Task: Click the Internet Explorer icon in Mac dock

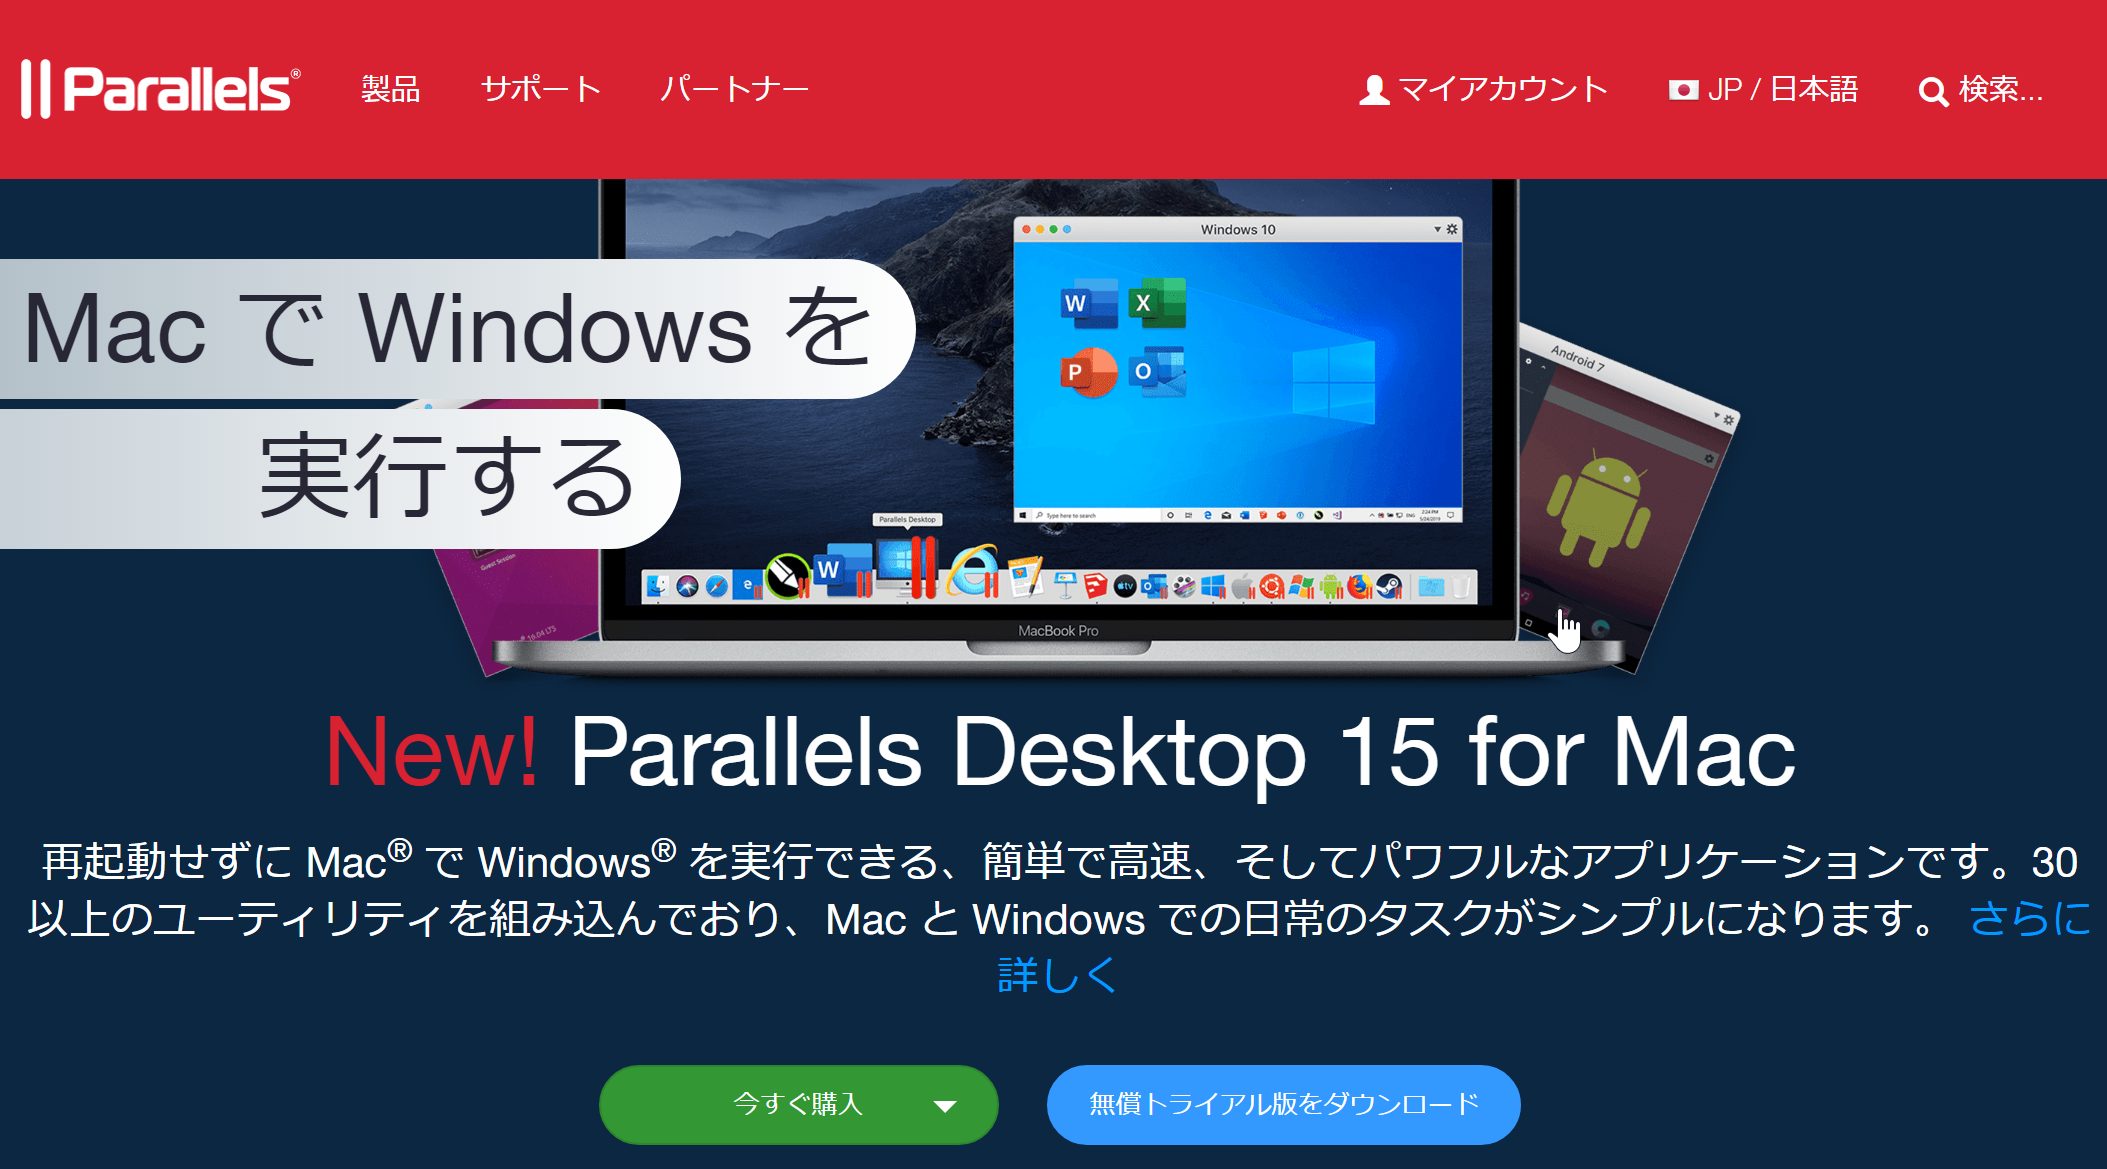Action: [x=966, y=564]
